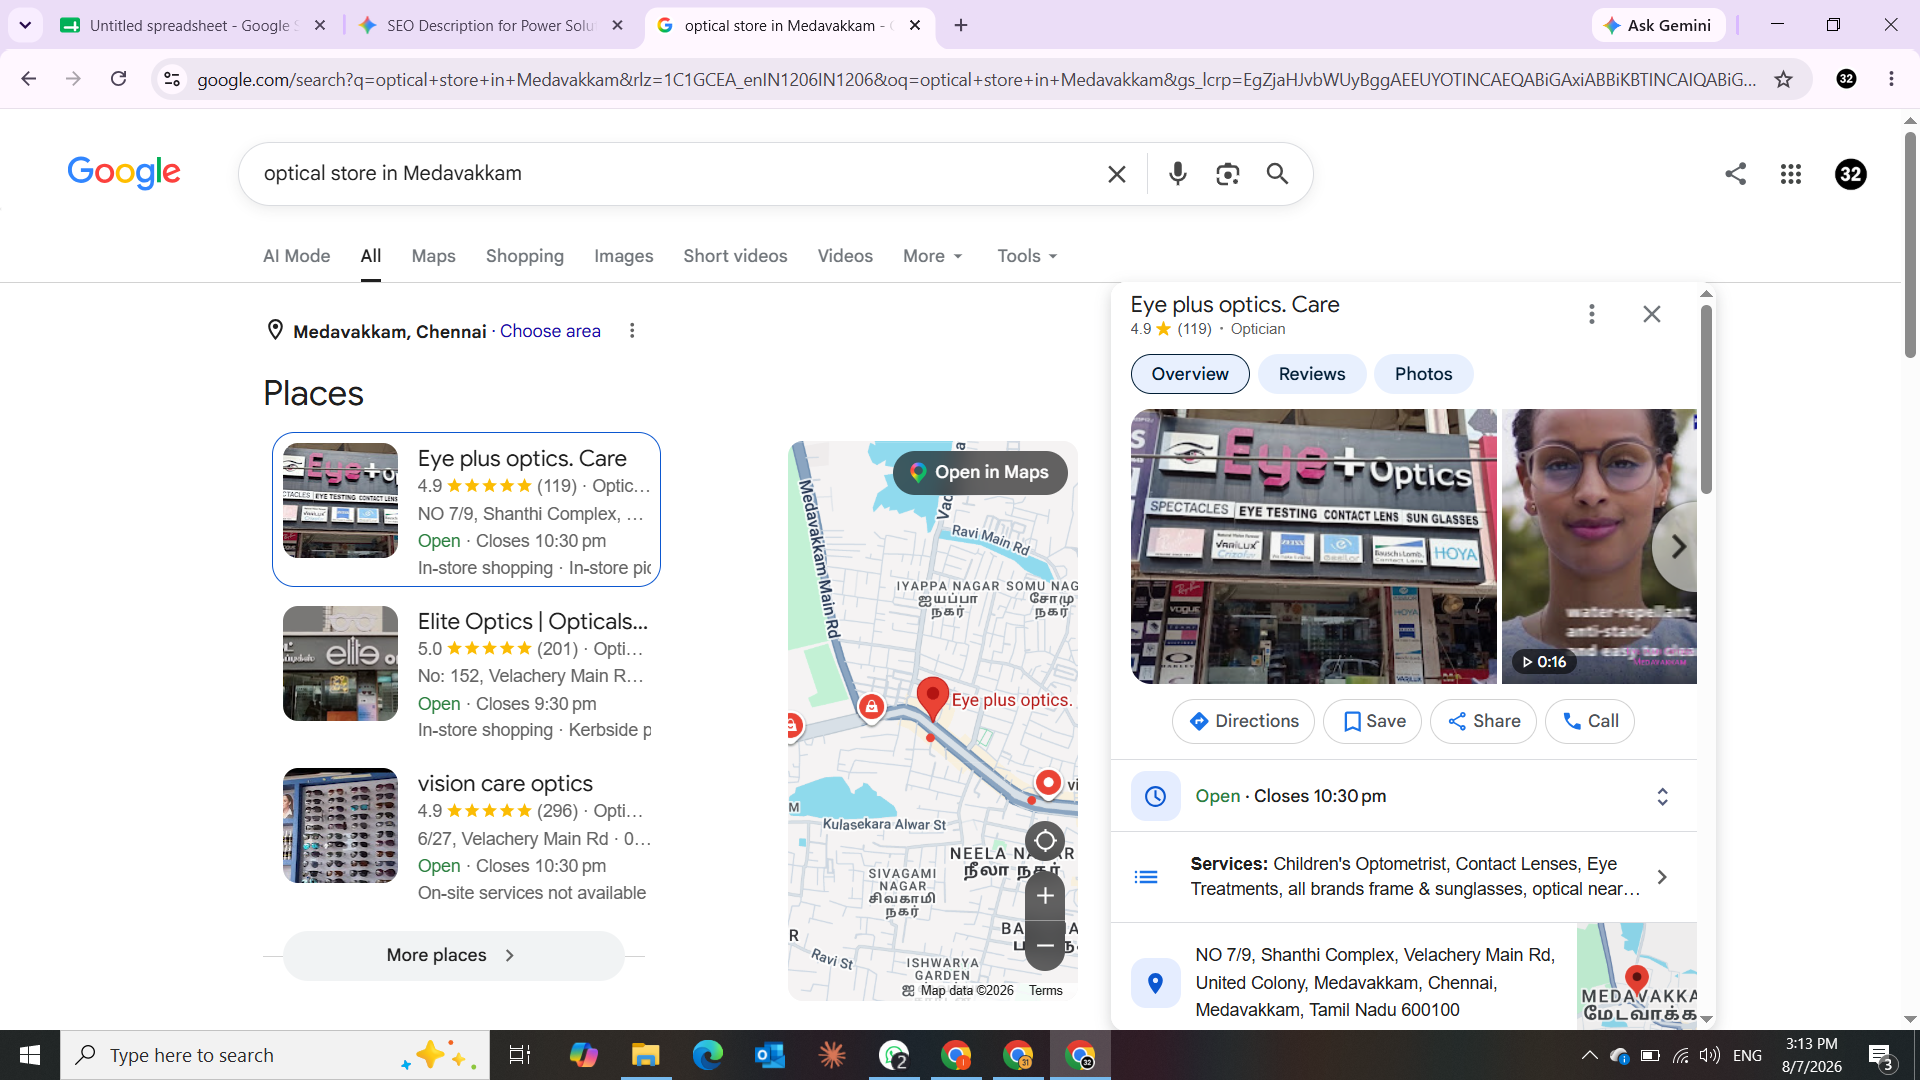This screenshot has height=1080, width=1920.
Task: Click the share icon near Google apps
Action: (1735, 174)
